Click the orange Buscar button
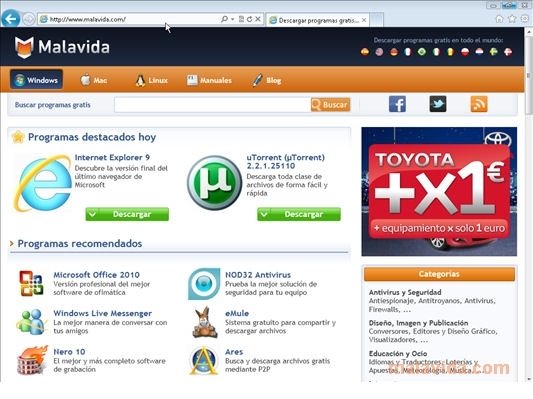The width and height of the screenshot is (533, 399). tap(330, 105)
